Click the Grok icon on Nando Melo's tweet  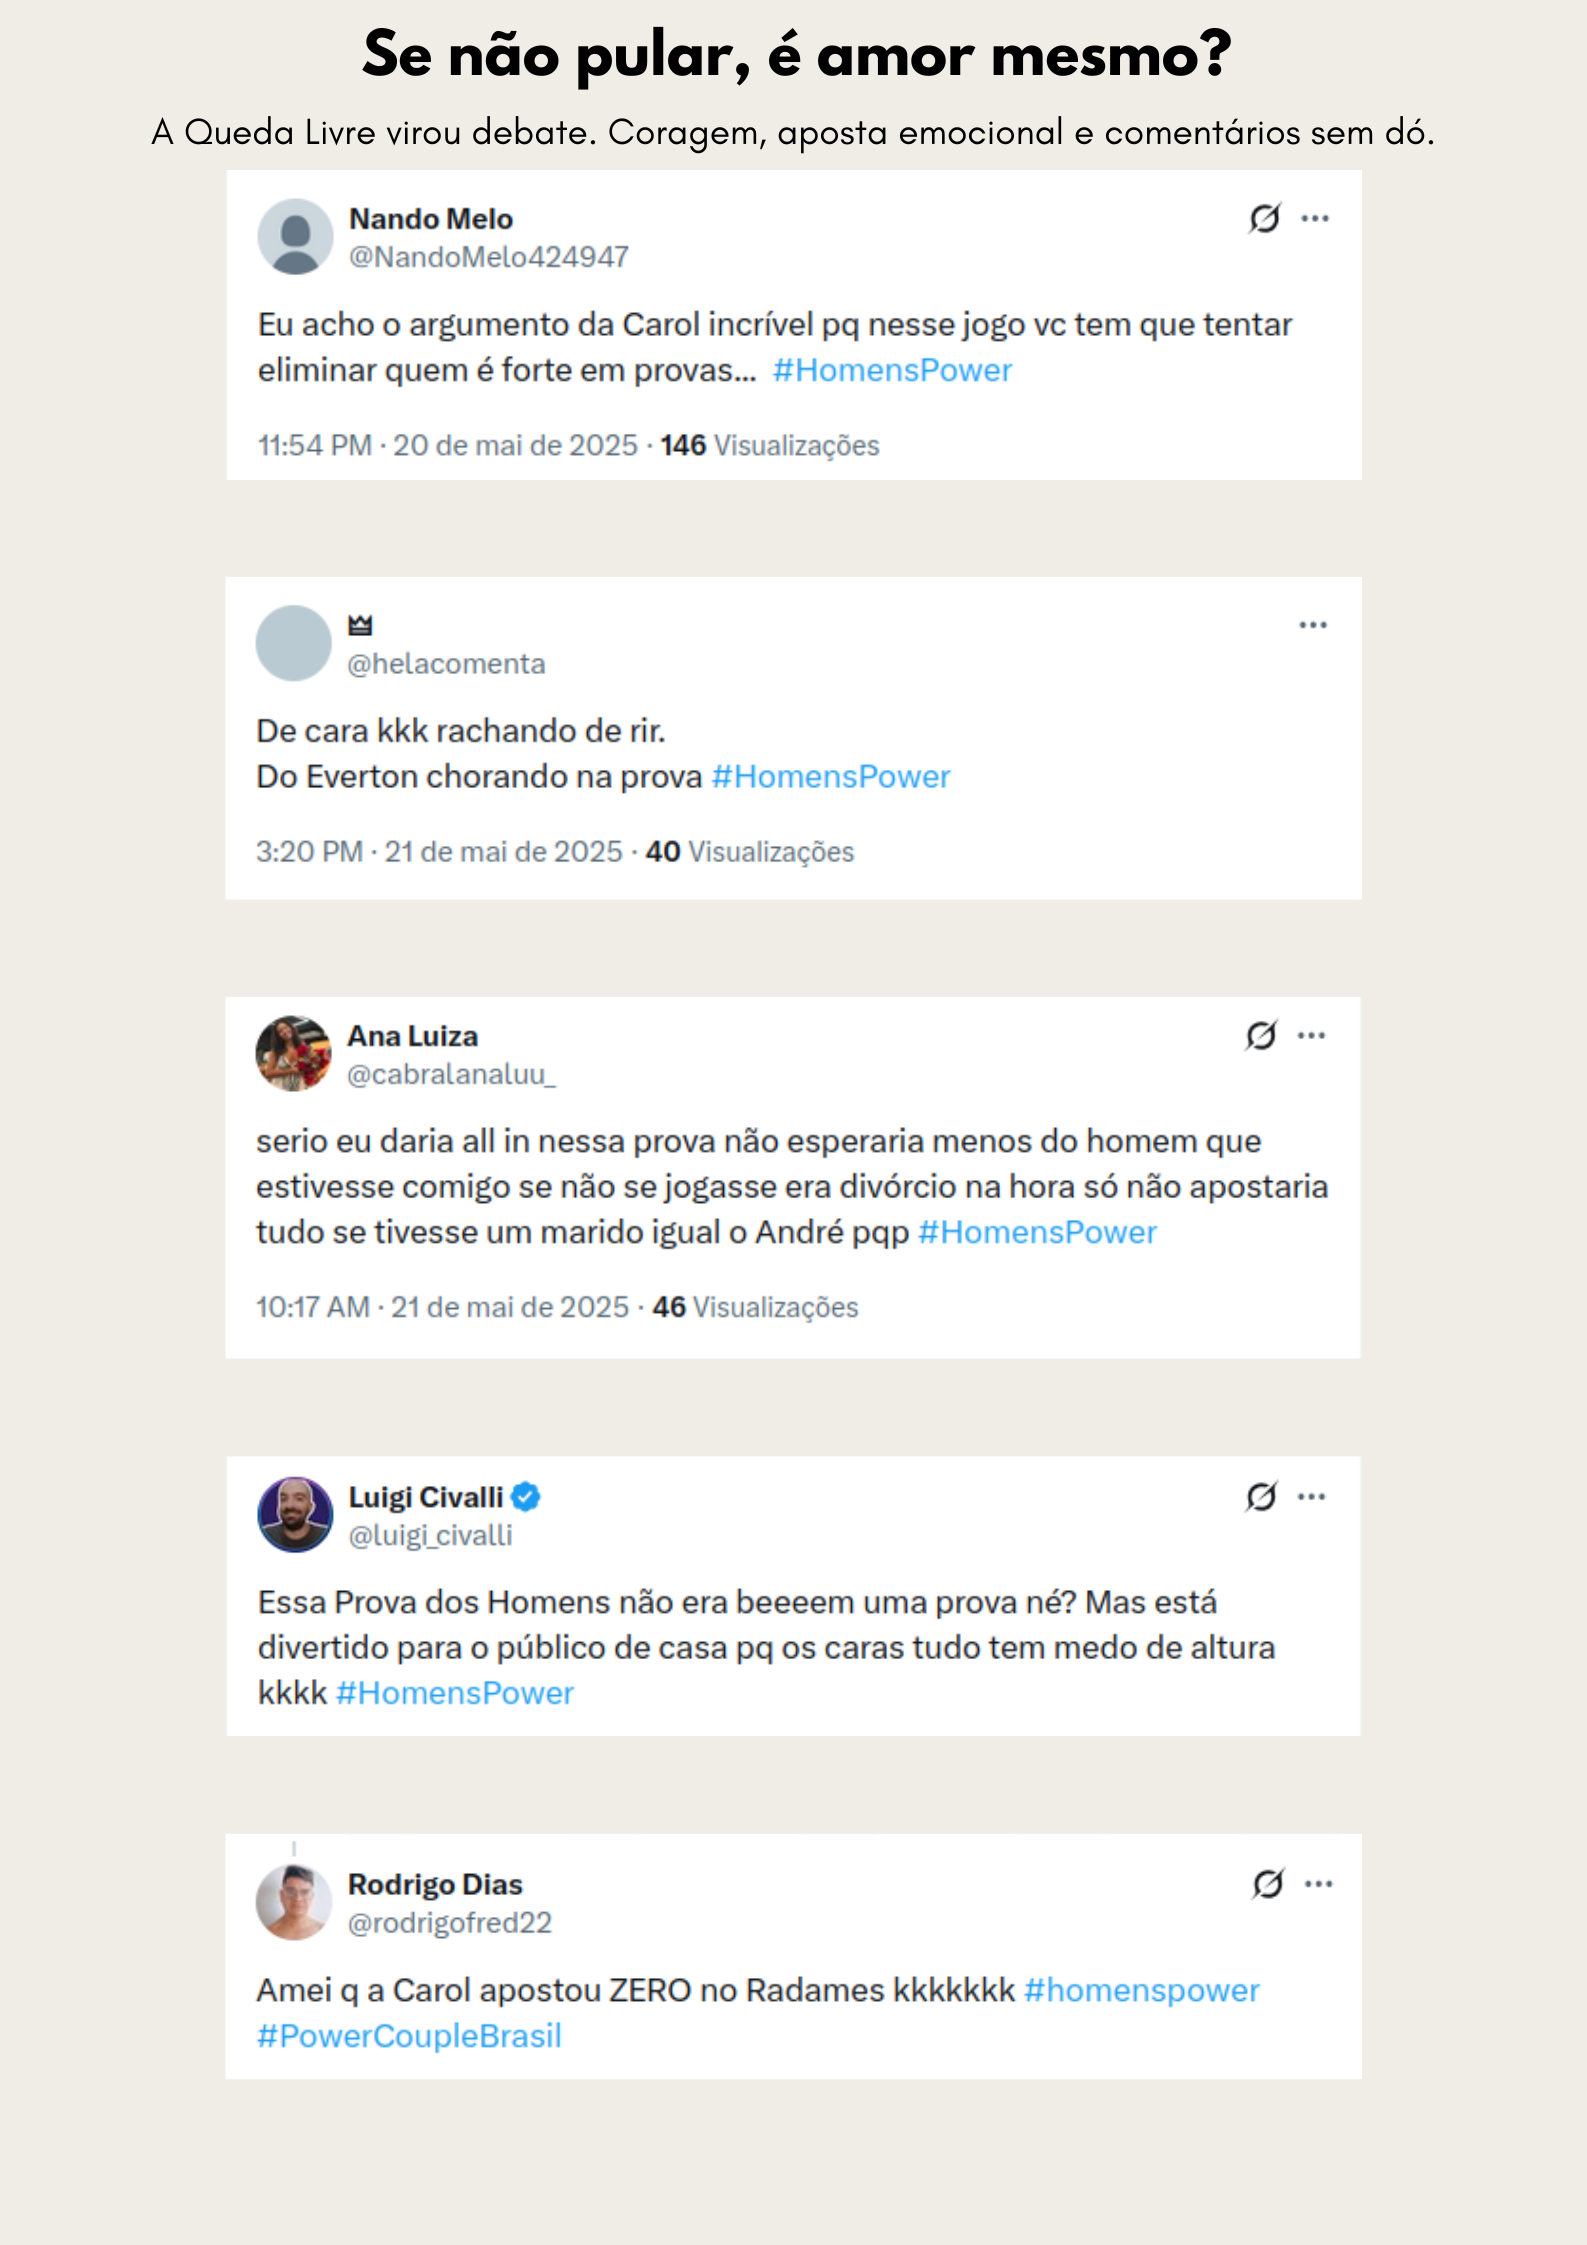pyautogui.click(x=1265, y=218)
